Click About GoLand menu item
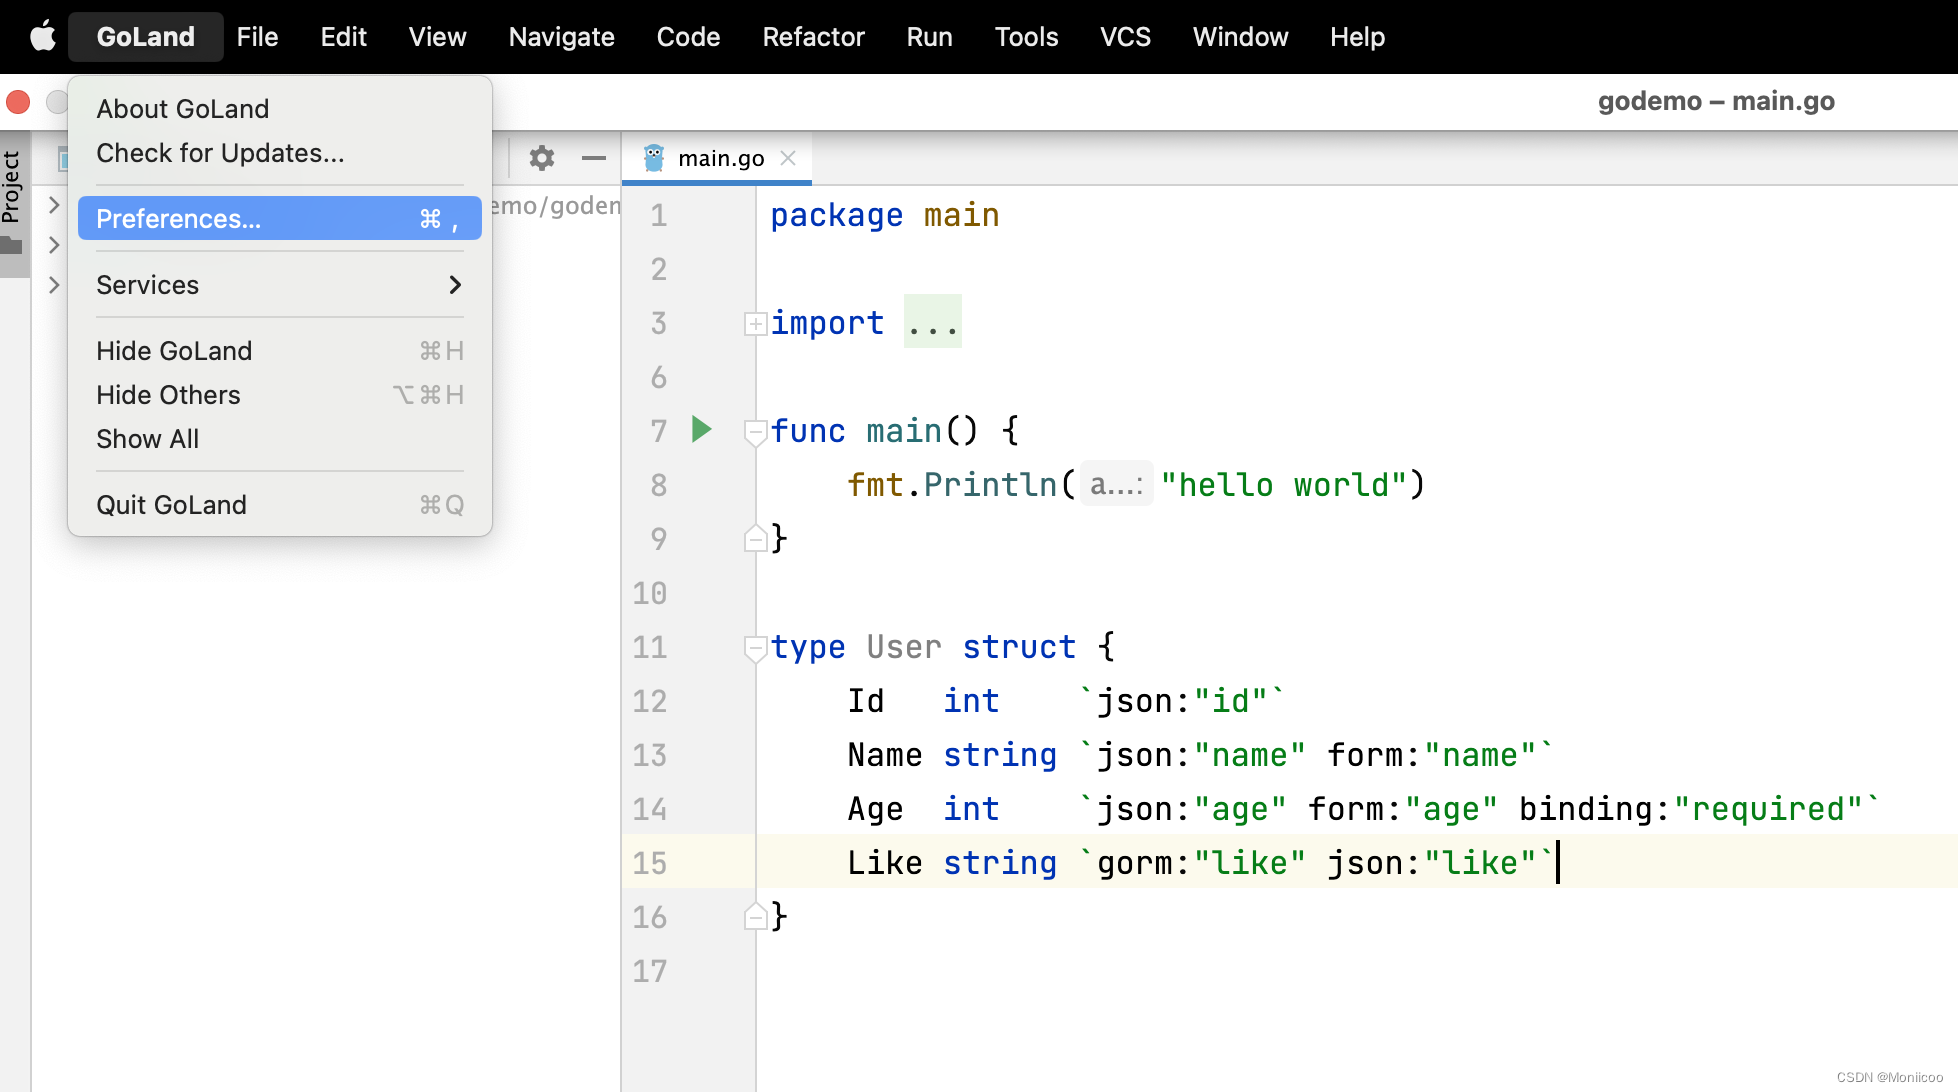The width and height of the screenshot is (1958, 1092). tap(182, 109)
